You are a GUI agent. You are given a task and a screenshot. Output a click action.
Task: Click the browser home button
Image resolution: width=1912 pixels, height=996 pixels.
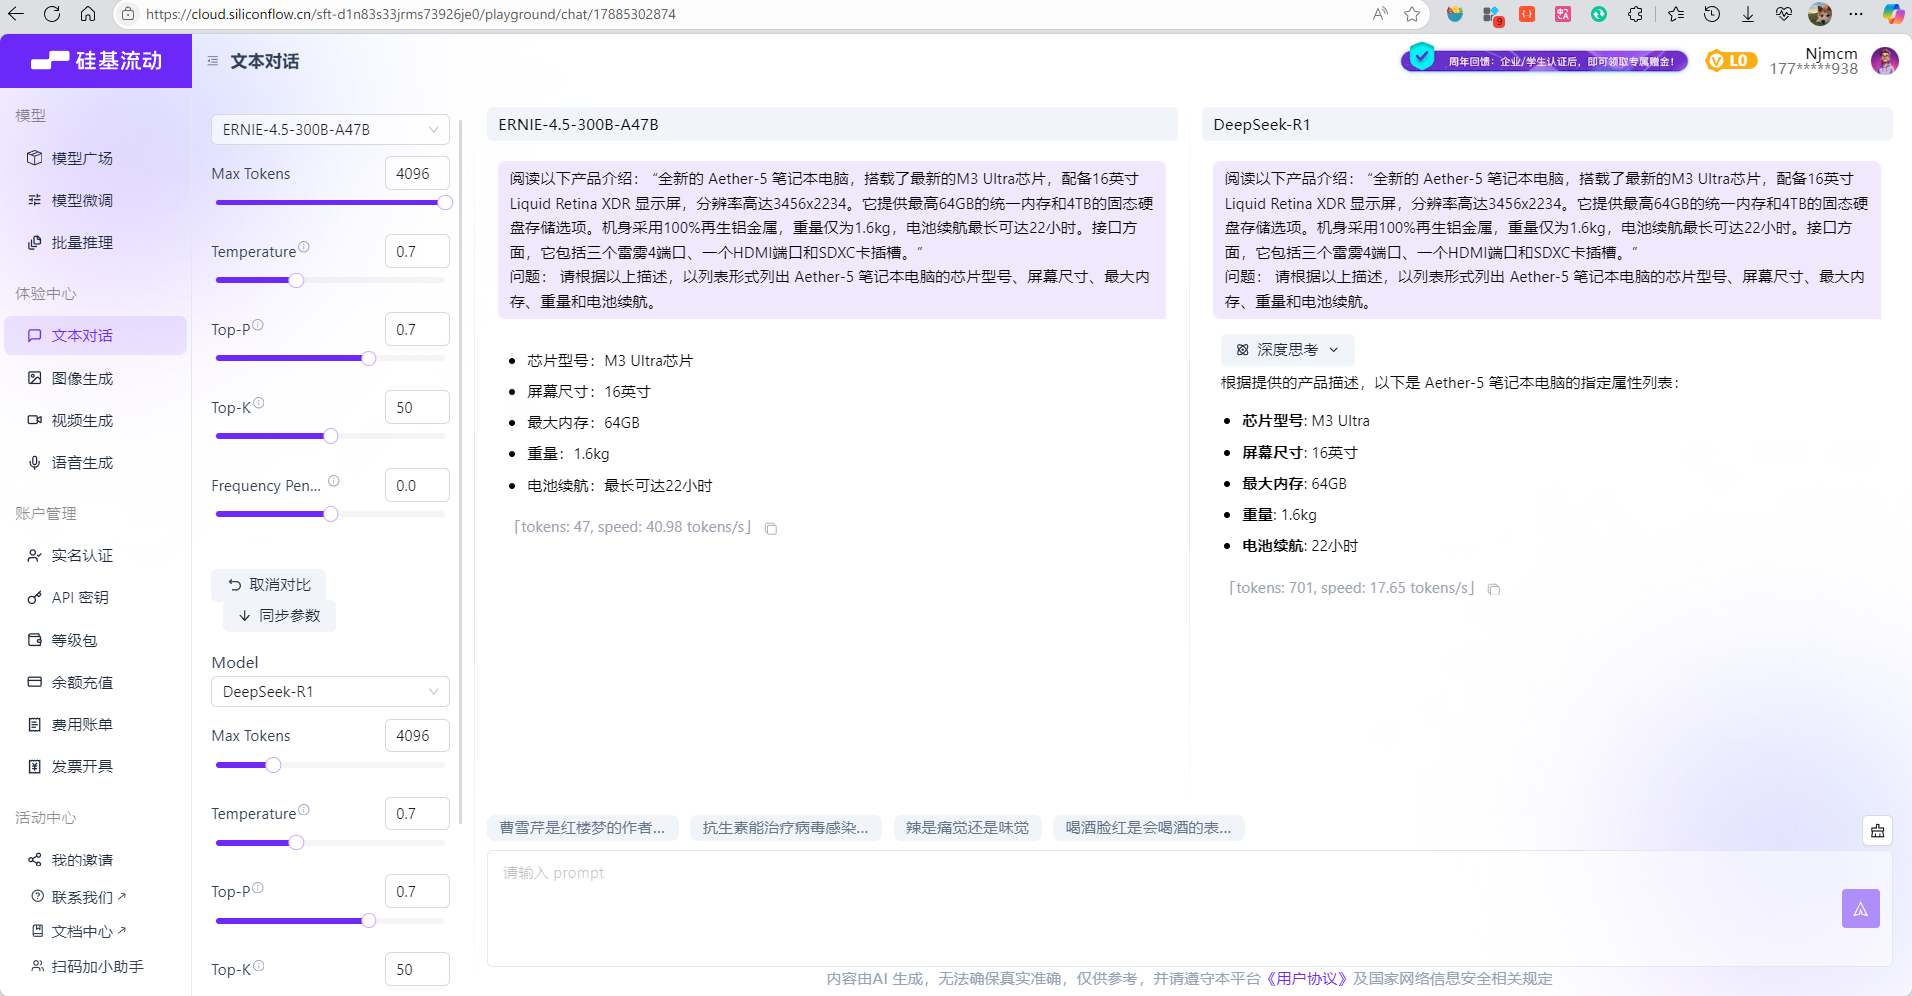(x=88, y=14)
